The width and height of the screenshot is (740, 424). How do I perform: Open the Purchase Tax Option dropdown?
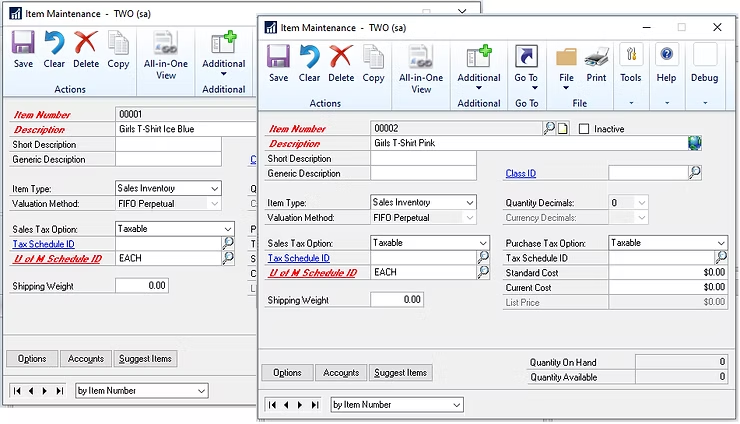[721, 243]
